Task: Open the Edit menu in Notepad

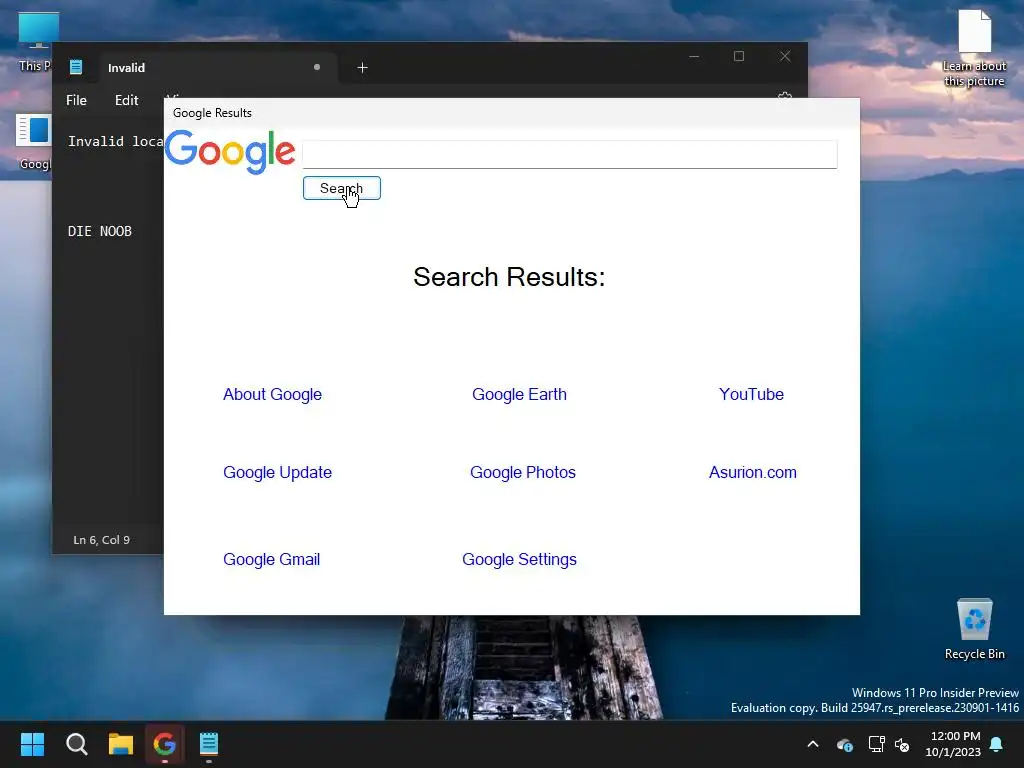Action: click(127, 100)
